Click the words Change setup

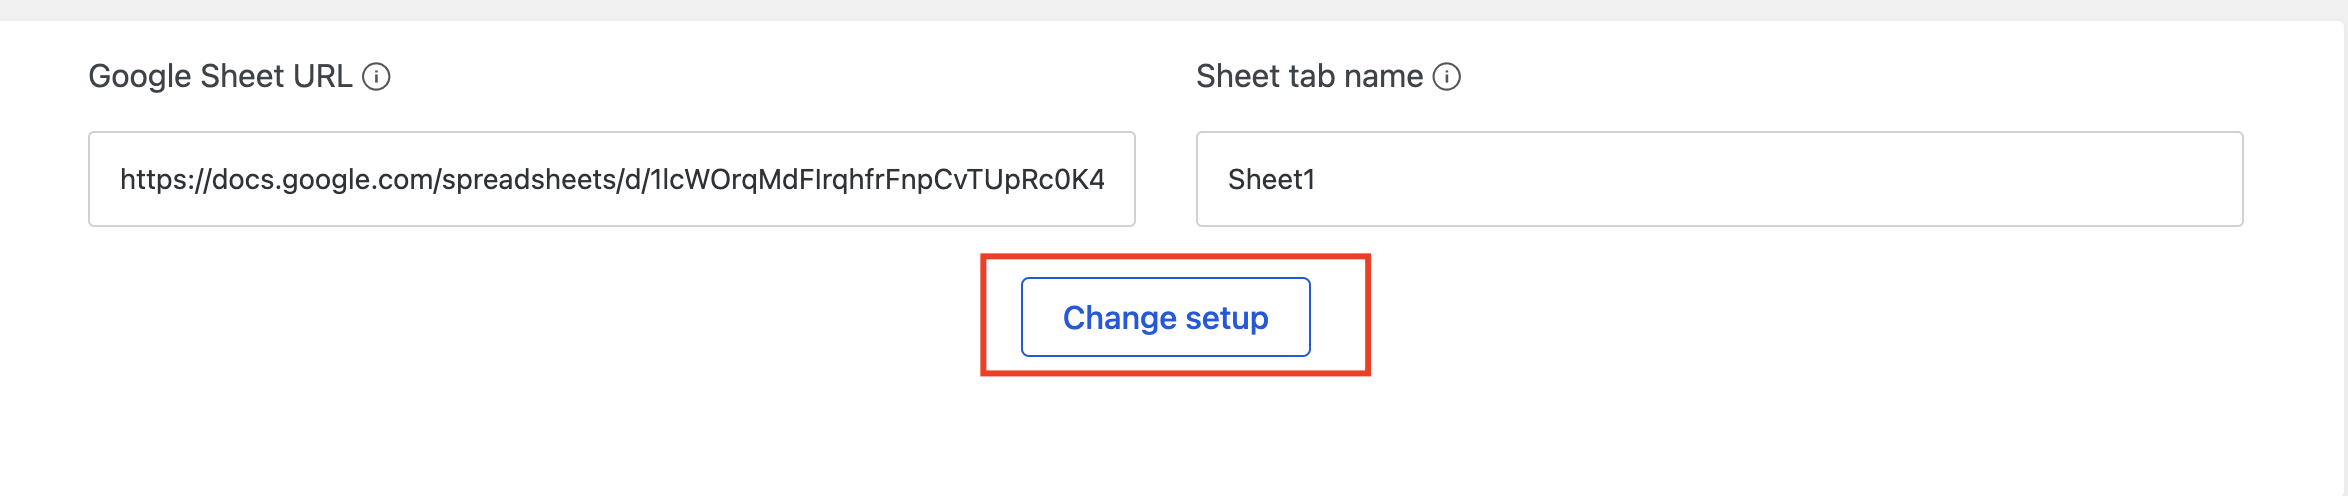point(1165,318)
